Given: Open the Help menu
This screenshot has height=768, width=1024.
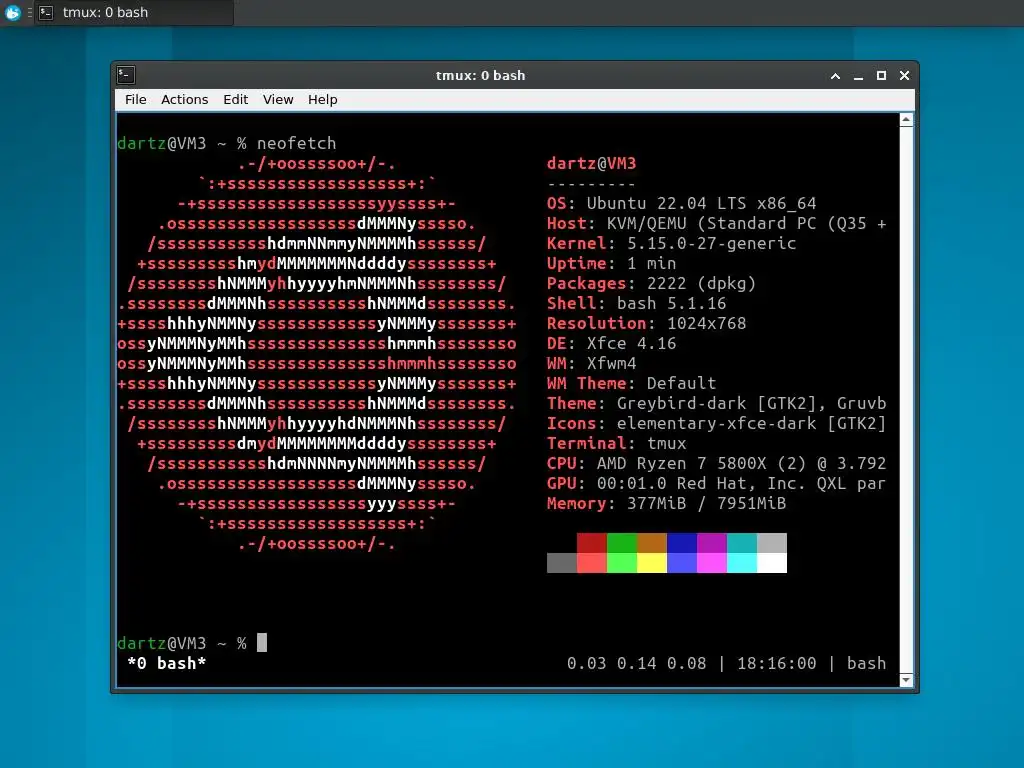Looking at the screenshot, I should coord(323,99).
